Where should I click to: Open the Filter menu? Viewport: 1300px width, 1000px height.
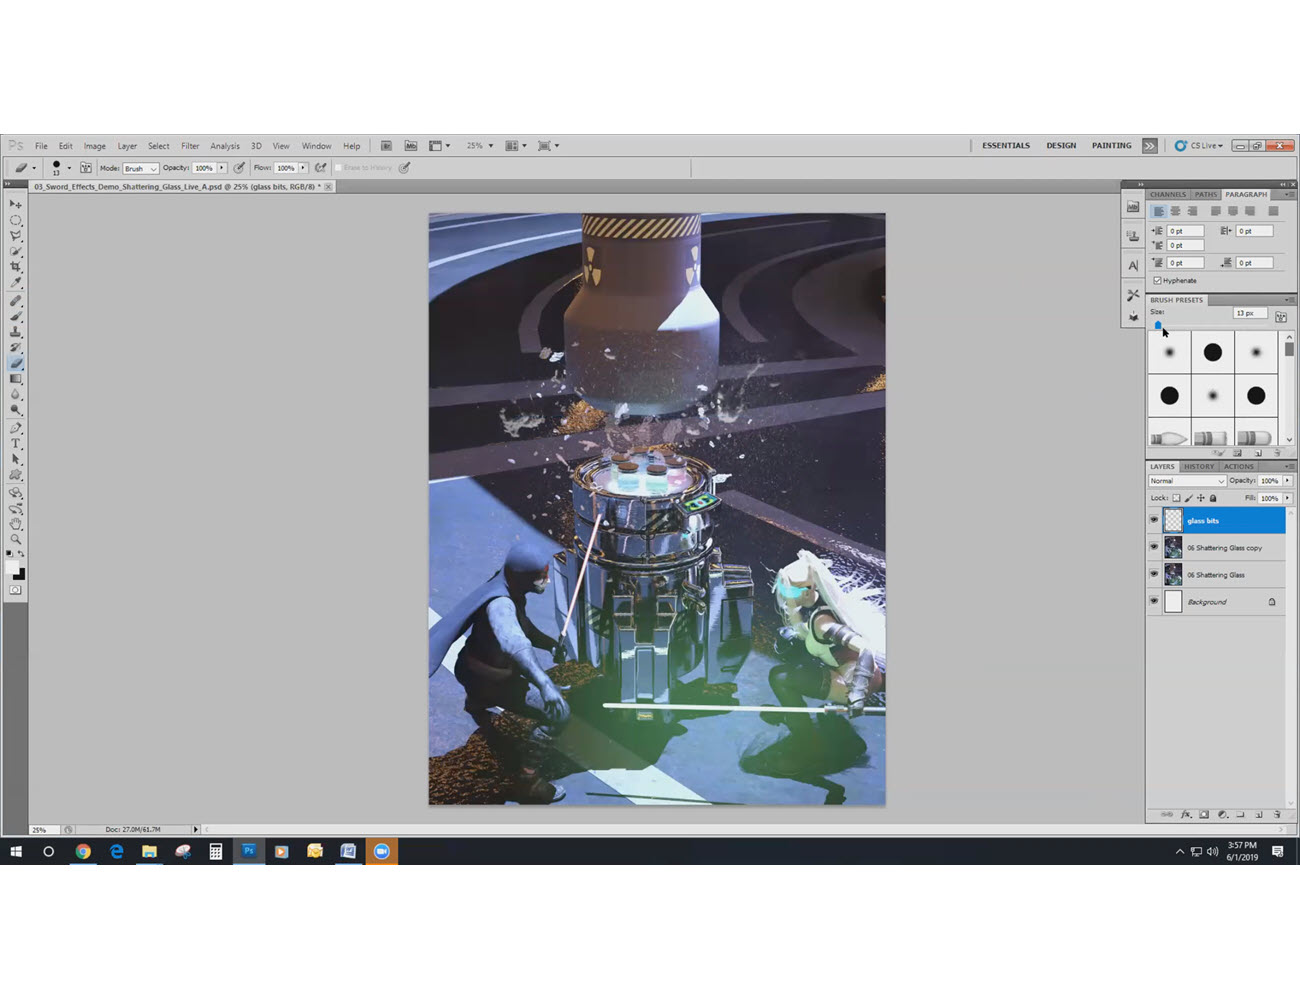pyautogui.click(x=190, y=145)
